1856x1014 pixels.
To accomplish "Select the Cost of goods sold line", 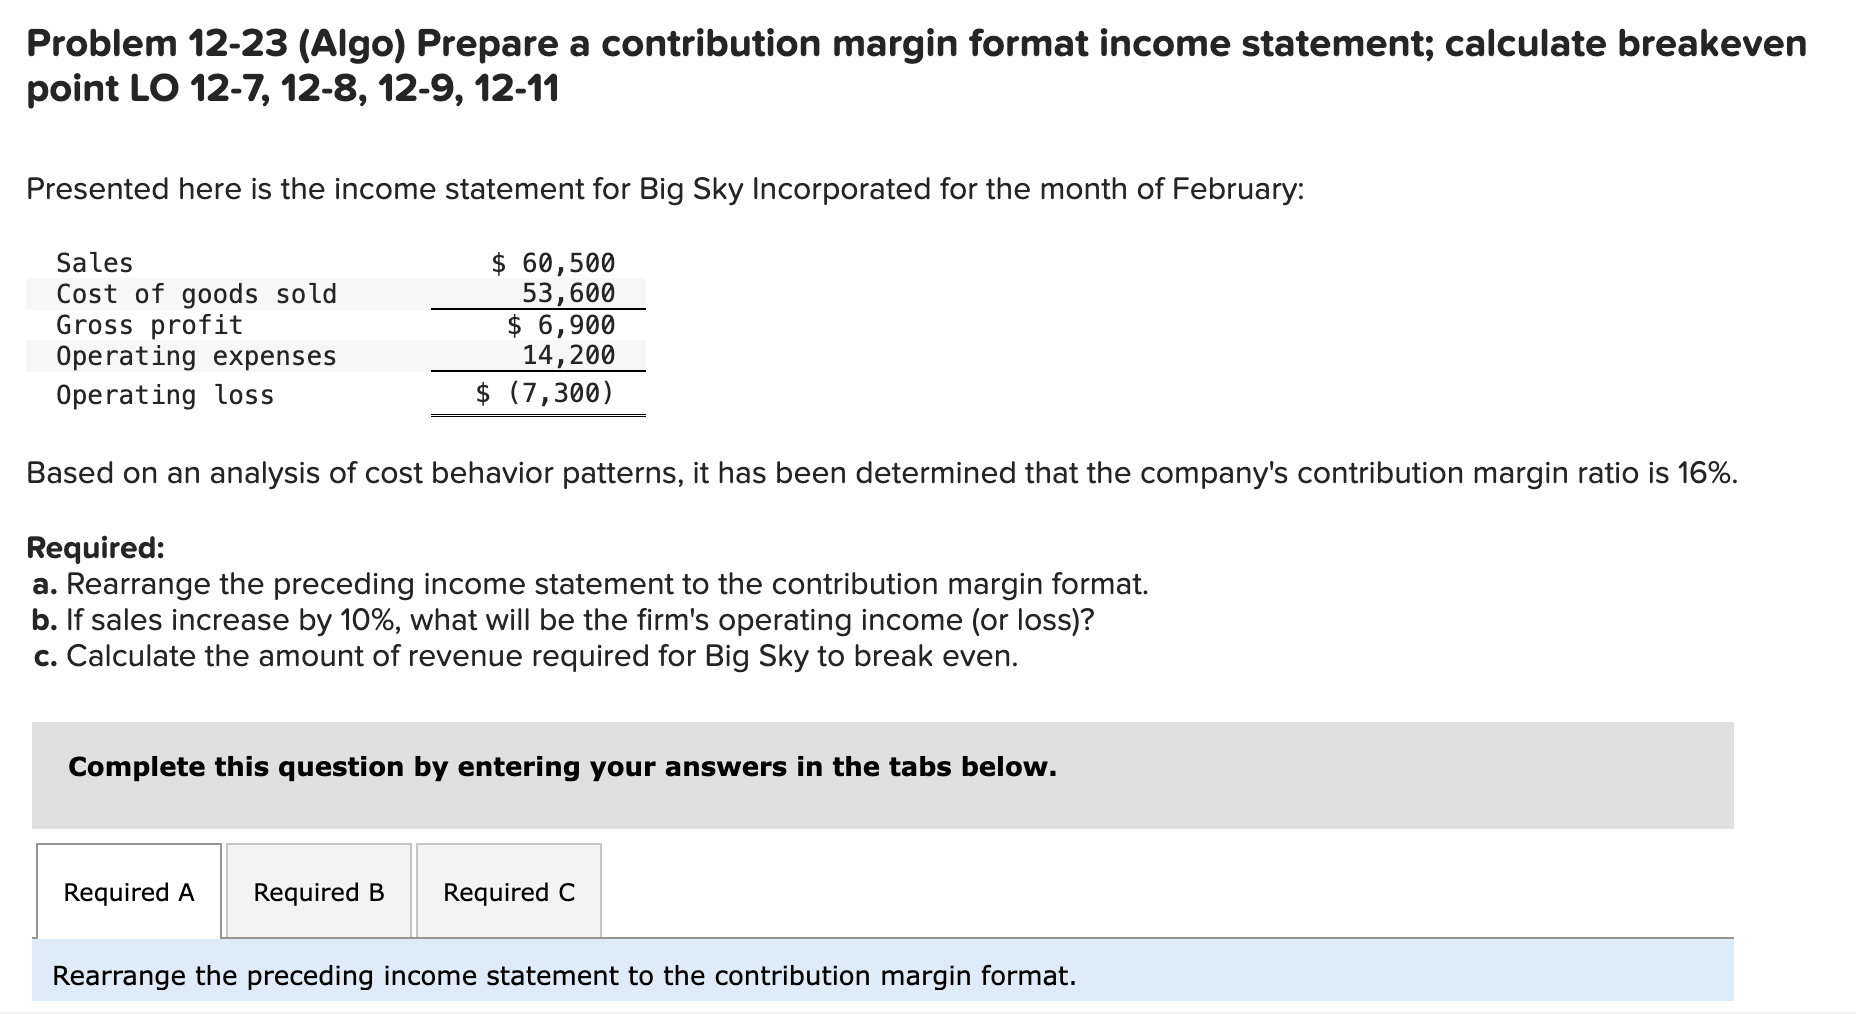I will click(196, 293).
